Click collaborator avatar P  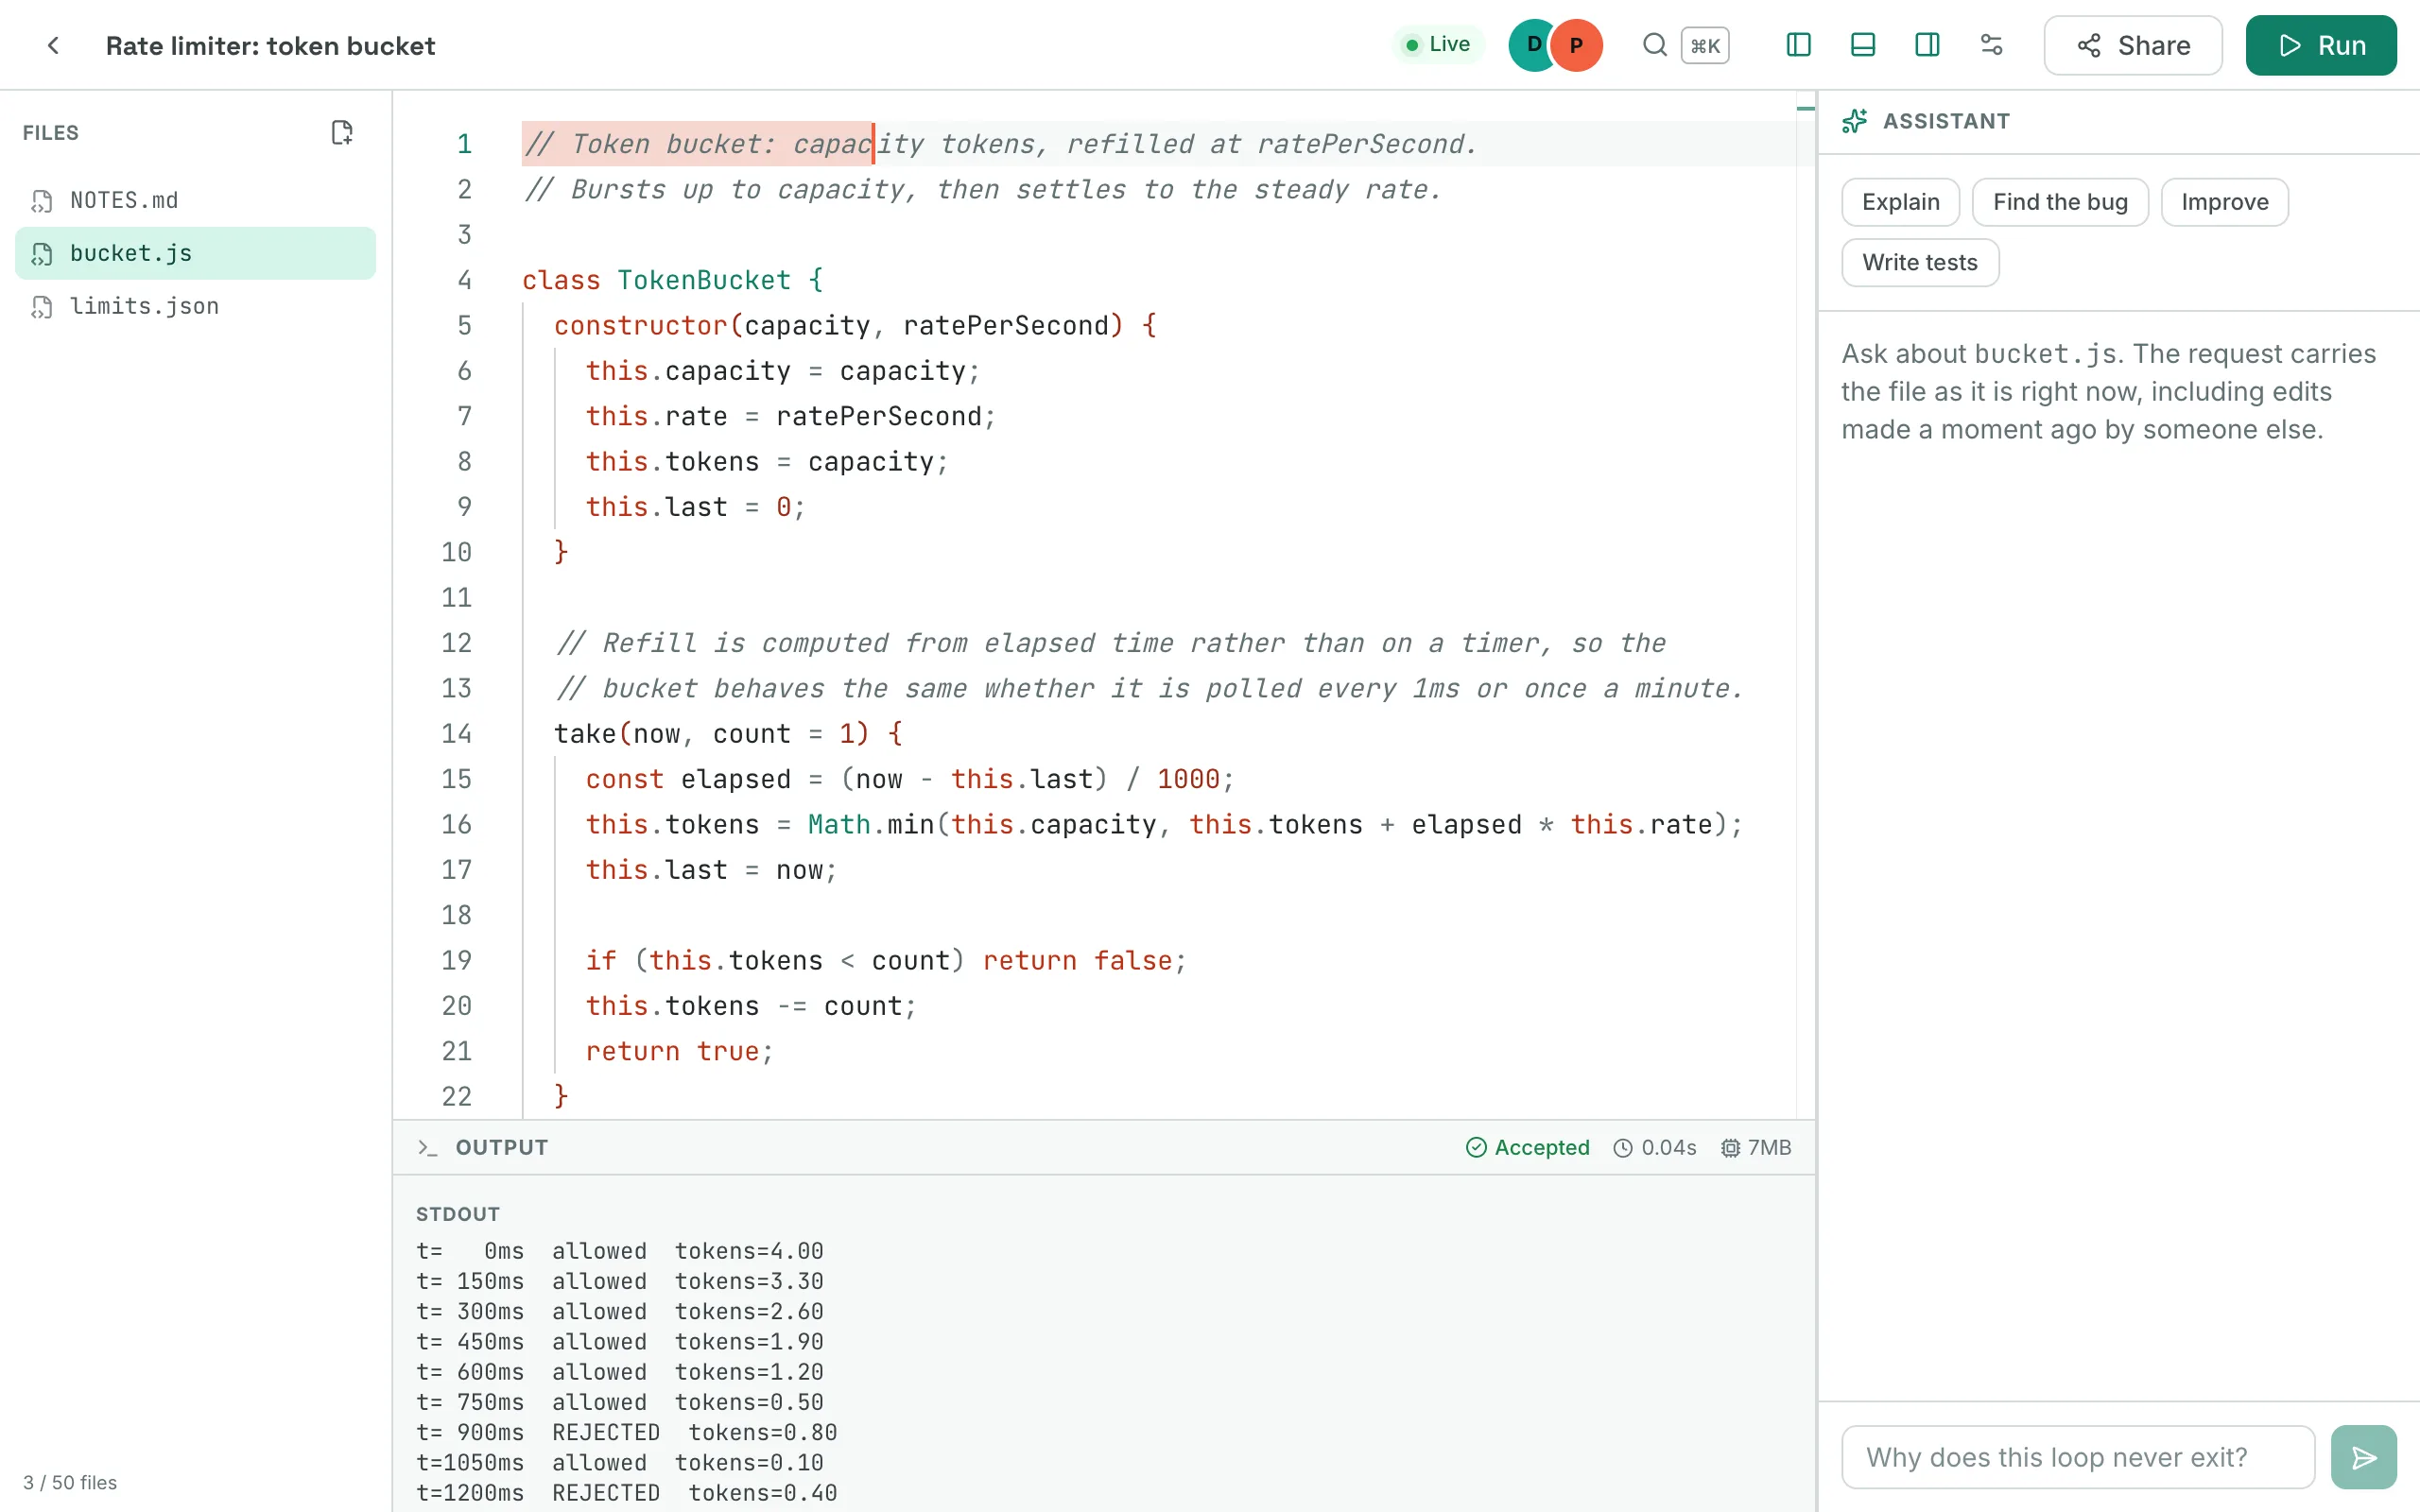point(1577,45)
